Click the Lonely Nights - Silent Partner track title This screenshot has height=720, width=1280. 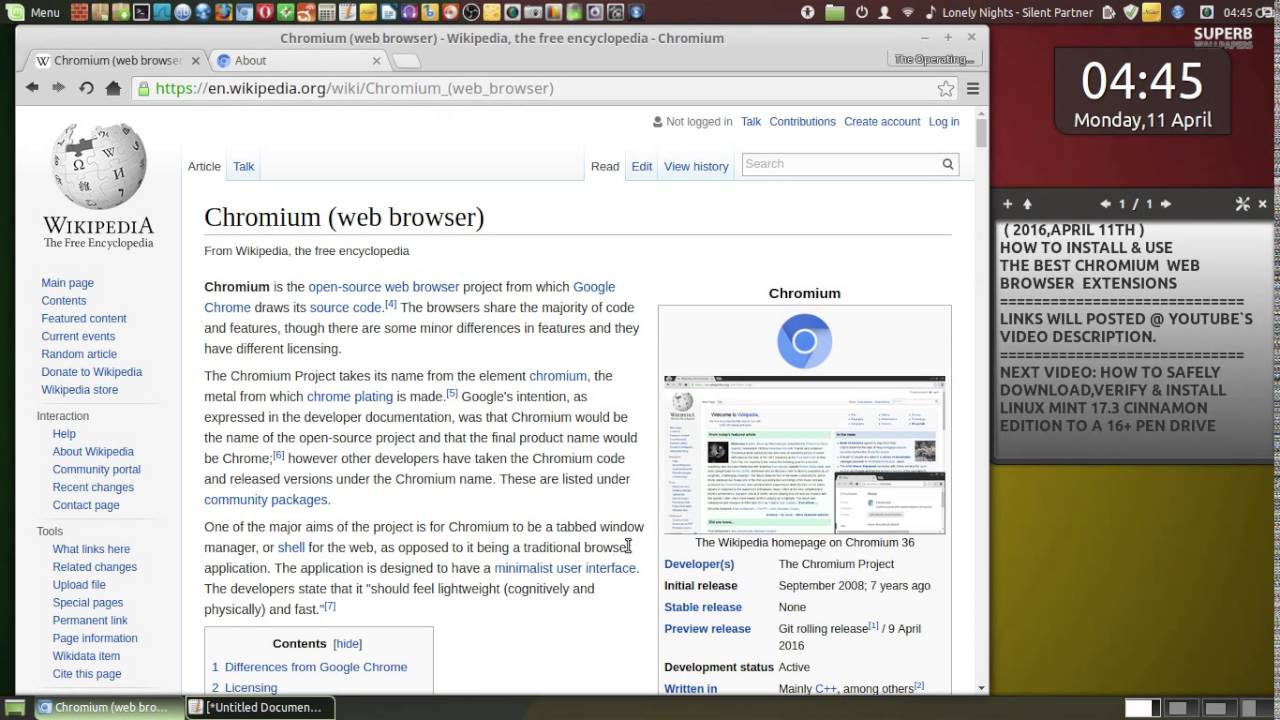point(1017,12)
